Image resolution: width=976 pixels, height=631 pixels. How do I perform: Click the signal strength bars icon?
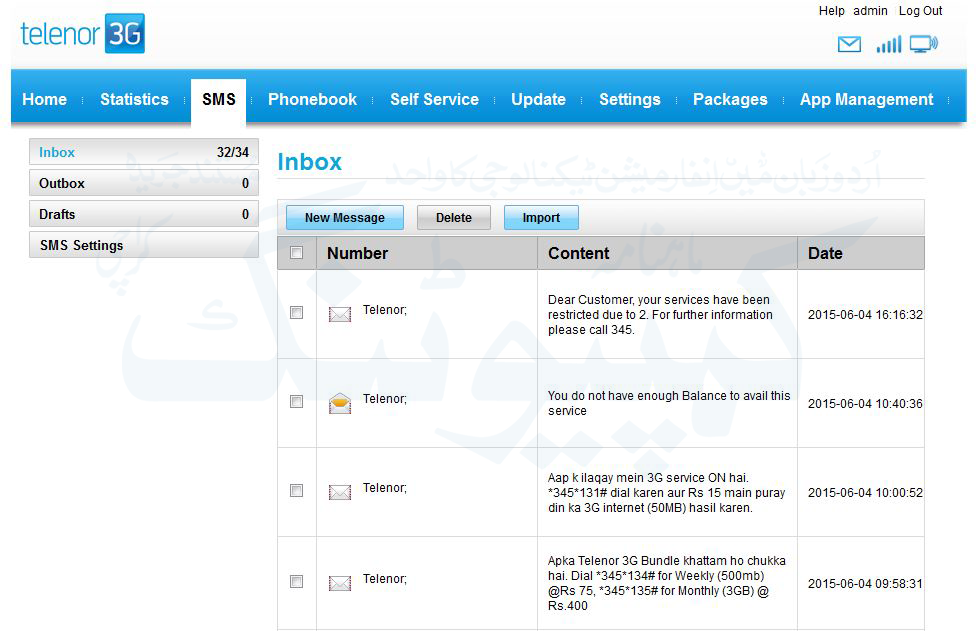tap(888, 44)
